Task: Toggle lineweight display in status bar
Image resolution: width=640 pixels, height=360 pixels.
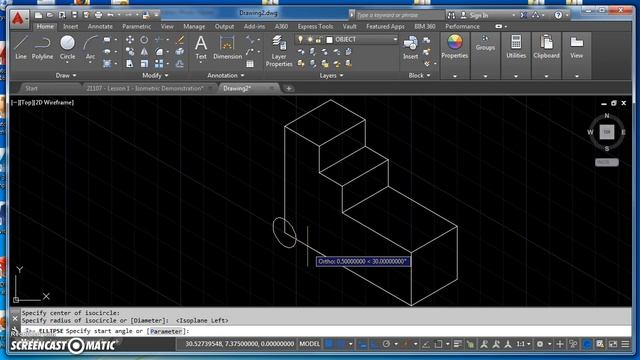Action: coord(458,344)
